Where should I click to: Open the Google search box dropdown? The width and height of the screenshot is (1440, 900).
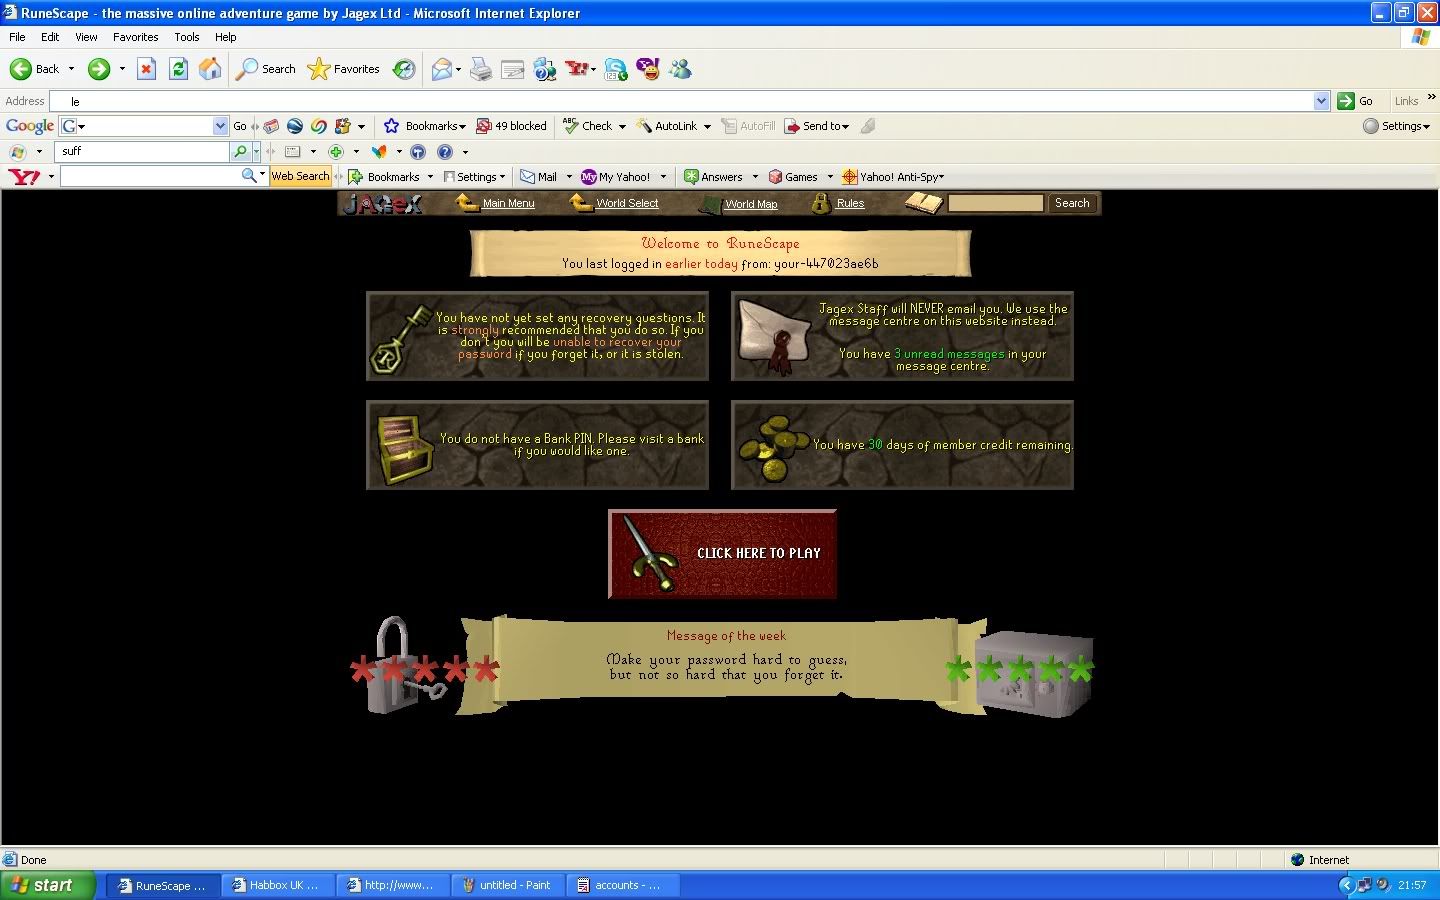tap(220, 126)
